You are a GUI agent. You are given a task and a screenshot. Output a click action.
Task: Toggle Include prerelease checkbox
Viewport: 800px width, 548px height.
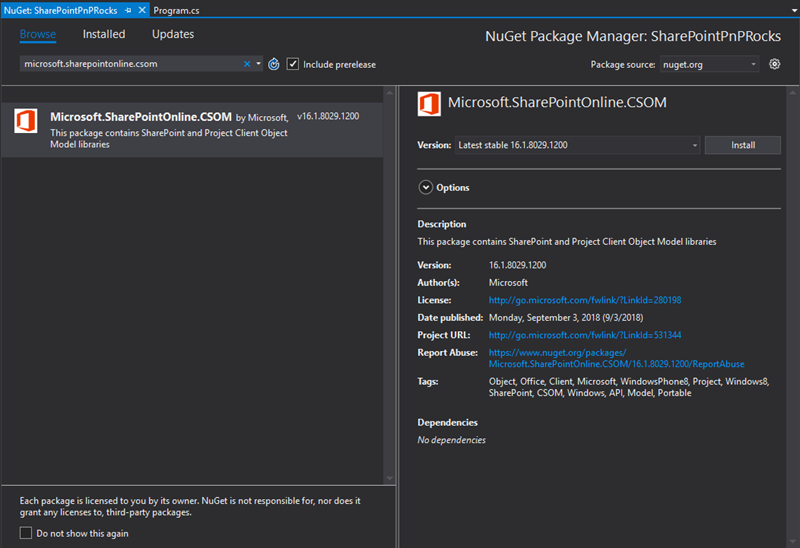click(x=292, y=64)
